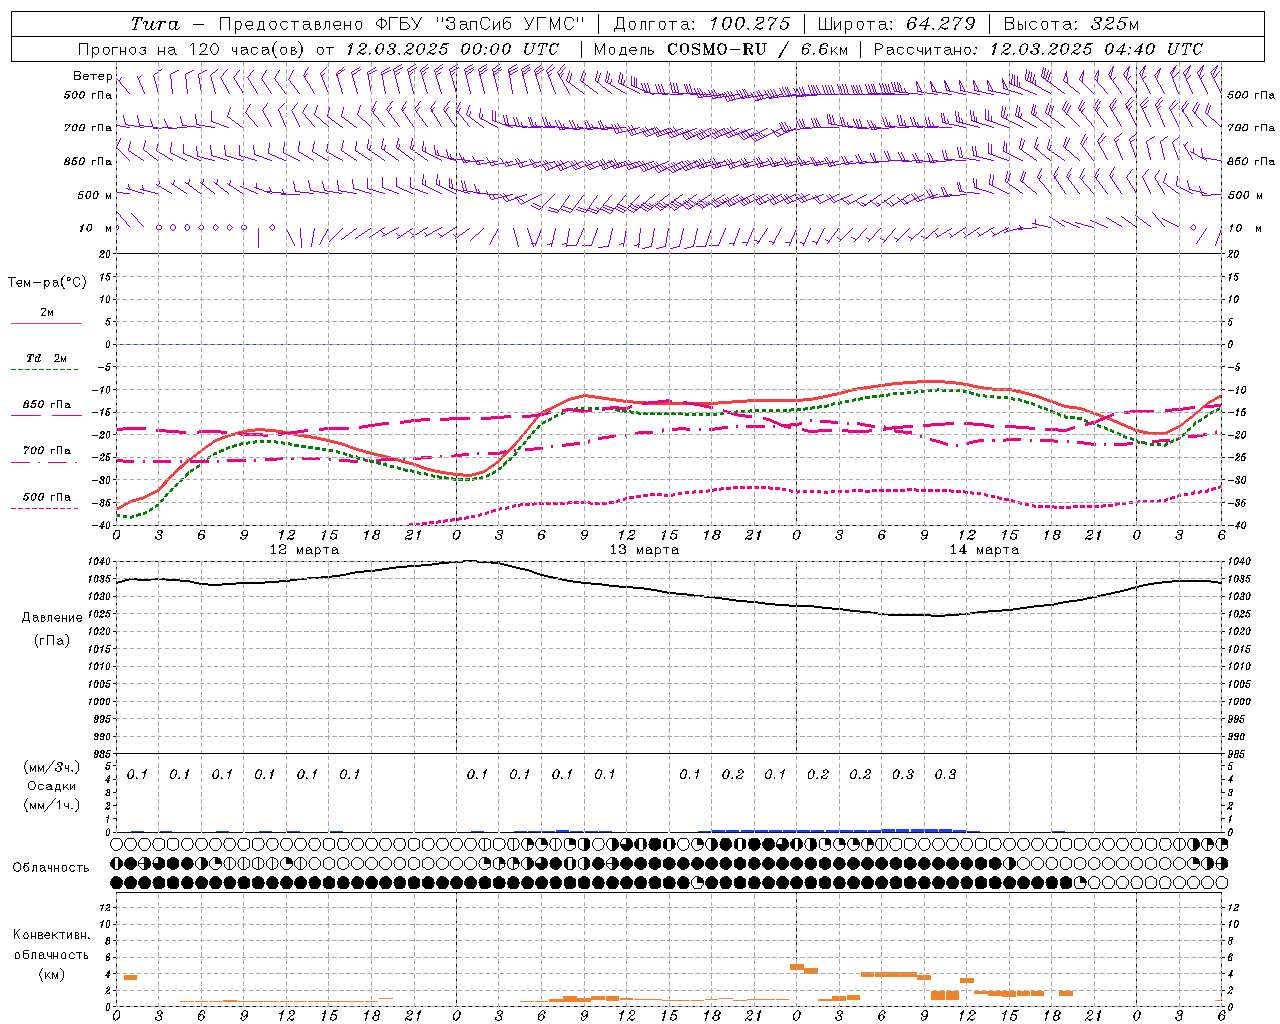Click the "700 гПа" entry in the temperature legend
1280x1024 pixels.
[x=47, y=451]
